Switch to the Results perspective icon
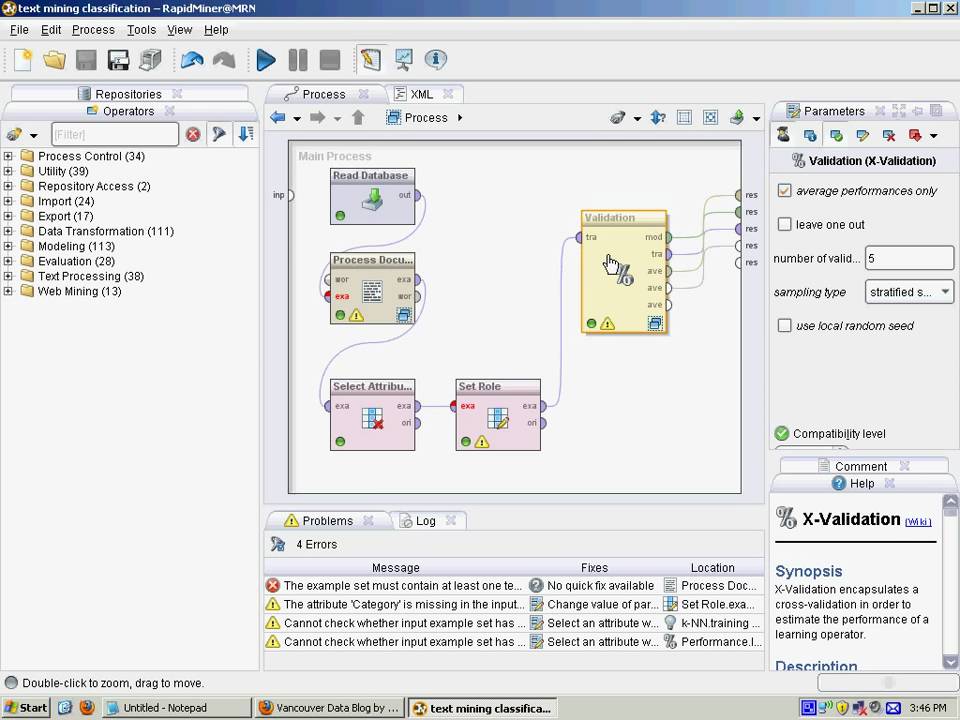 [x=403, y=59]
